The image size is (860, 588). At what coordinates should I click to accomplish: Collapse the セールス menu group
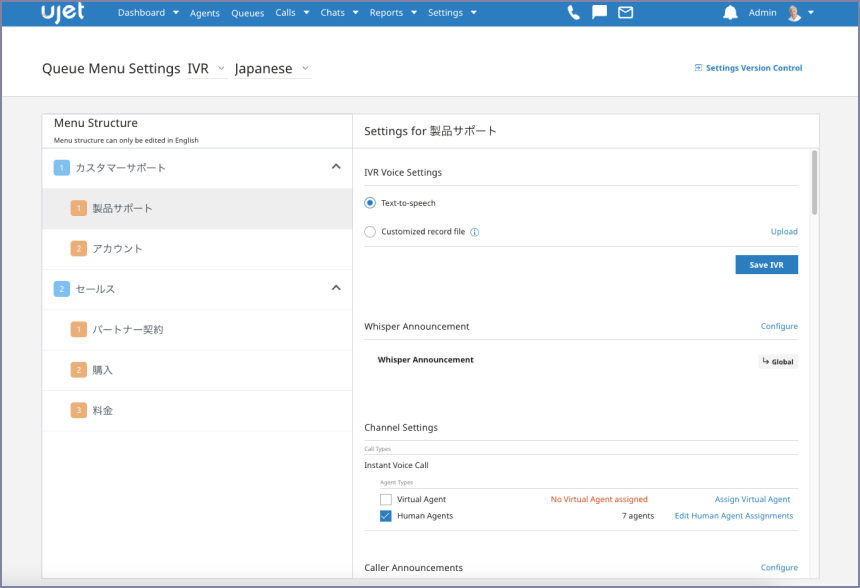(x=336, y=288)
